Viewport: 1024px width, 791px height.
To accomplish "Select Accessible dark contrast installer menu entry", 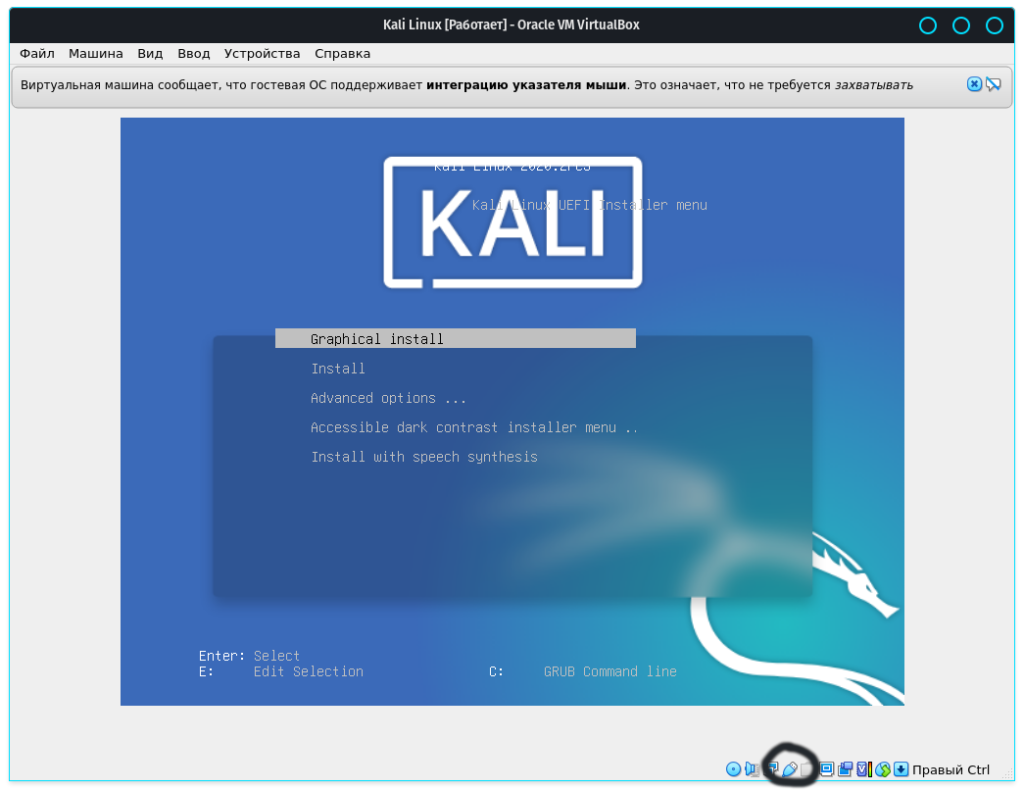I will click(473, 427).
